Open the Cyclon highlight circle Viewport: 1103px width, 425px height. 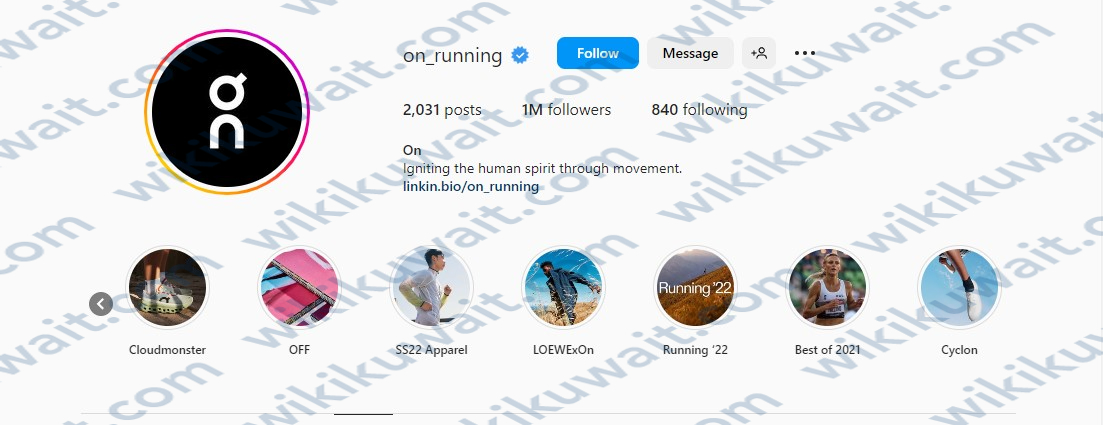959,287
